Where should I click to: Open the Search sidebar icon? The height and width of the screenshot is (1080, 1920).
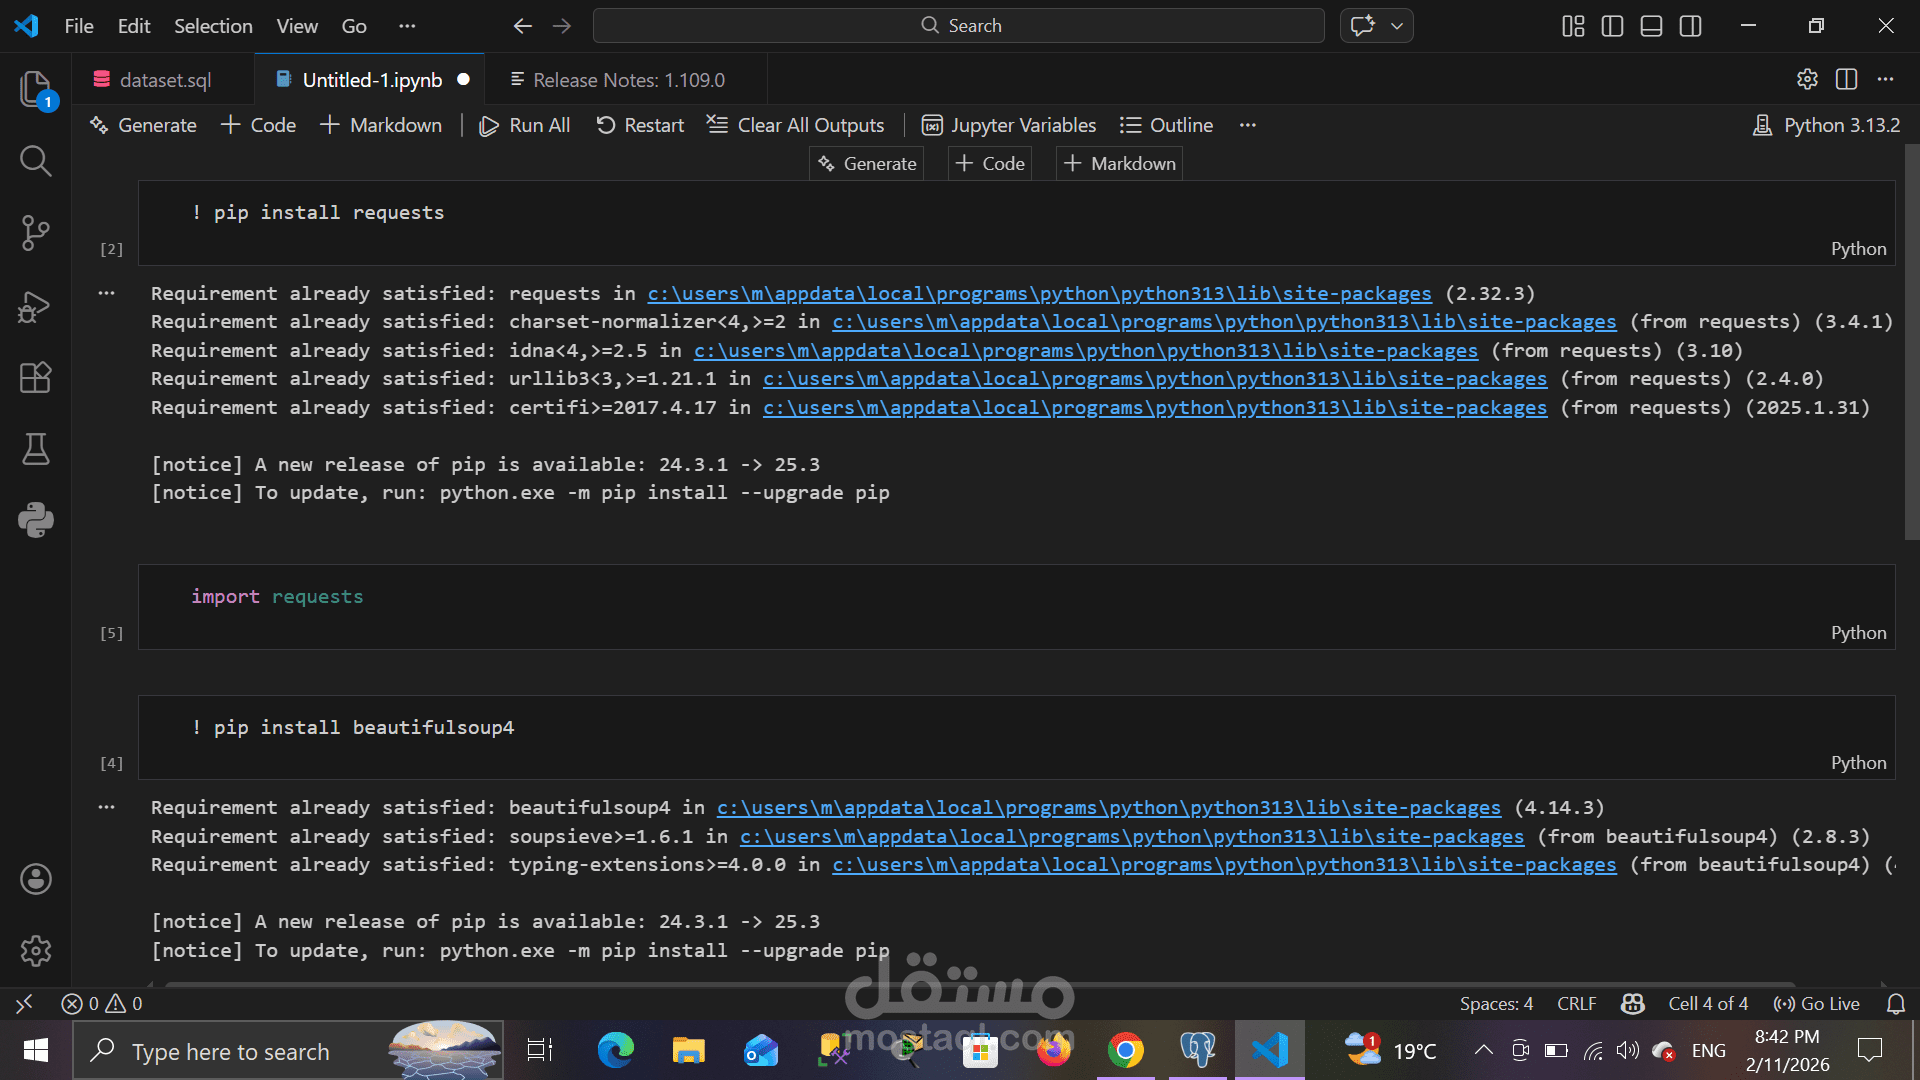(x=36, y=160)
